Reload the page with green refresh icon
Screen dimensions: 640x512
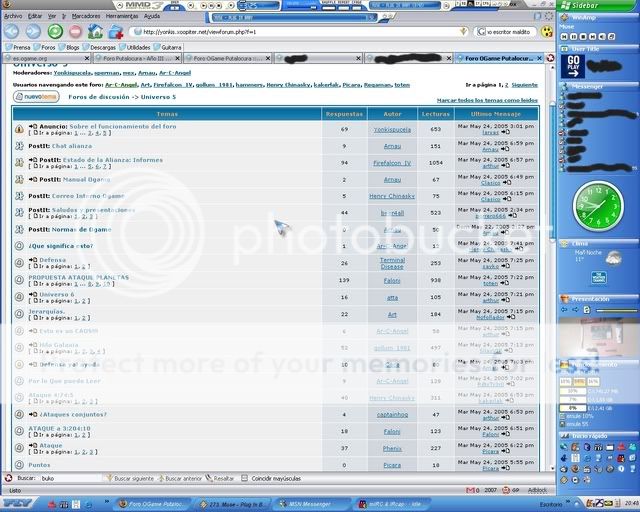click(55, 31)
